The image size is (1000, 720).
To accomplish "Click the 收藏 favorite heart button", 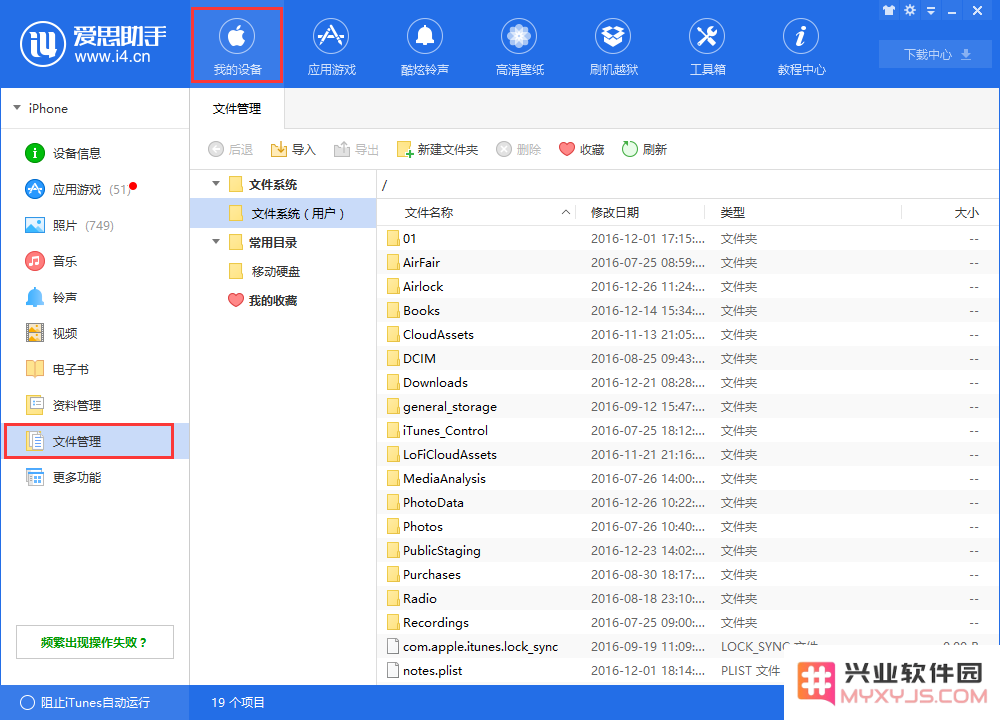I will [x=581, y=149].
